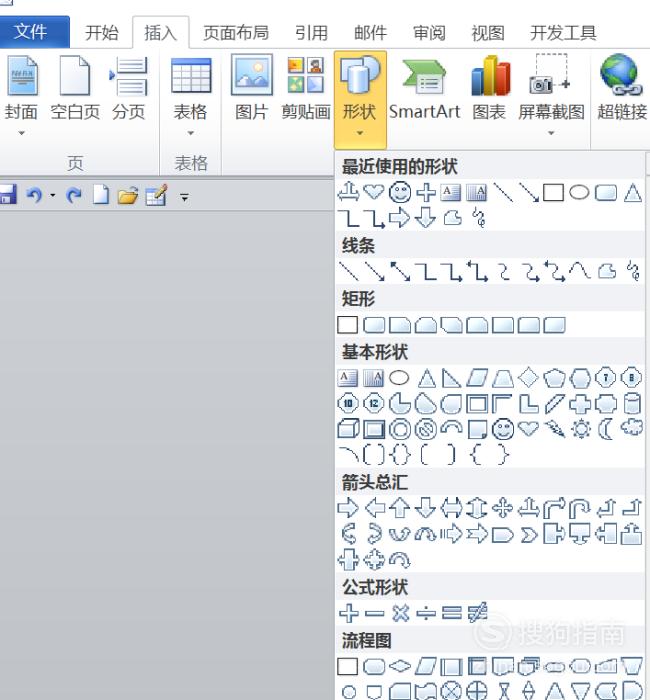
Task: Select the right arrow under 箭头总汇
Action: tap(348, 508)
